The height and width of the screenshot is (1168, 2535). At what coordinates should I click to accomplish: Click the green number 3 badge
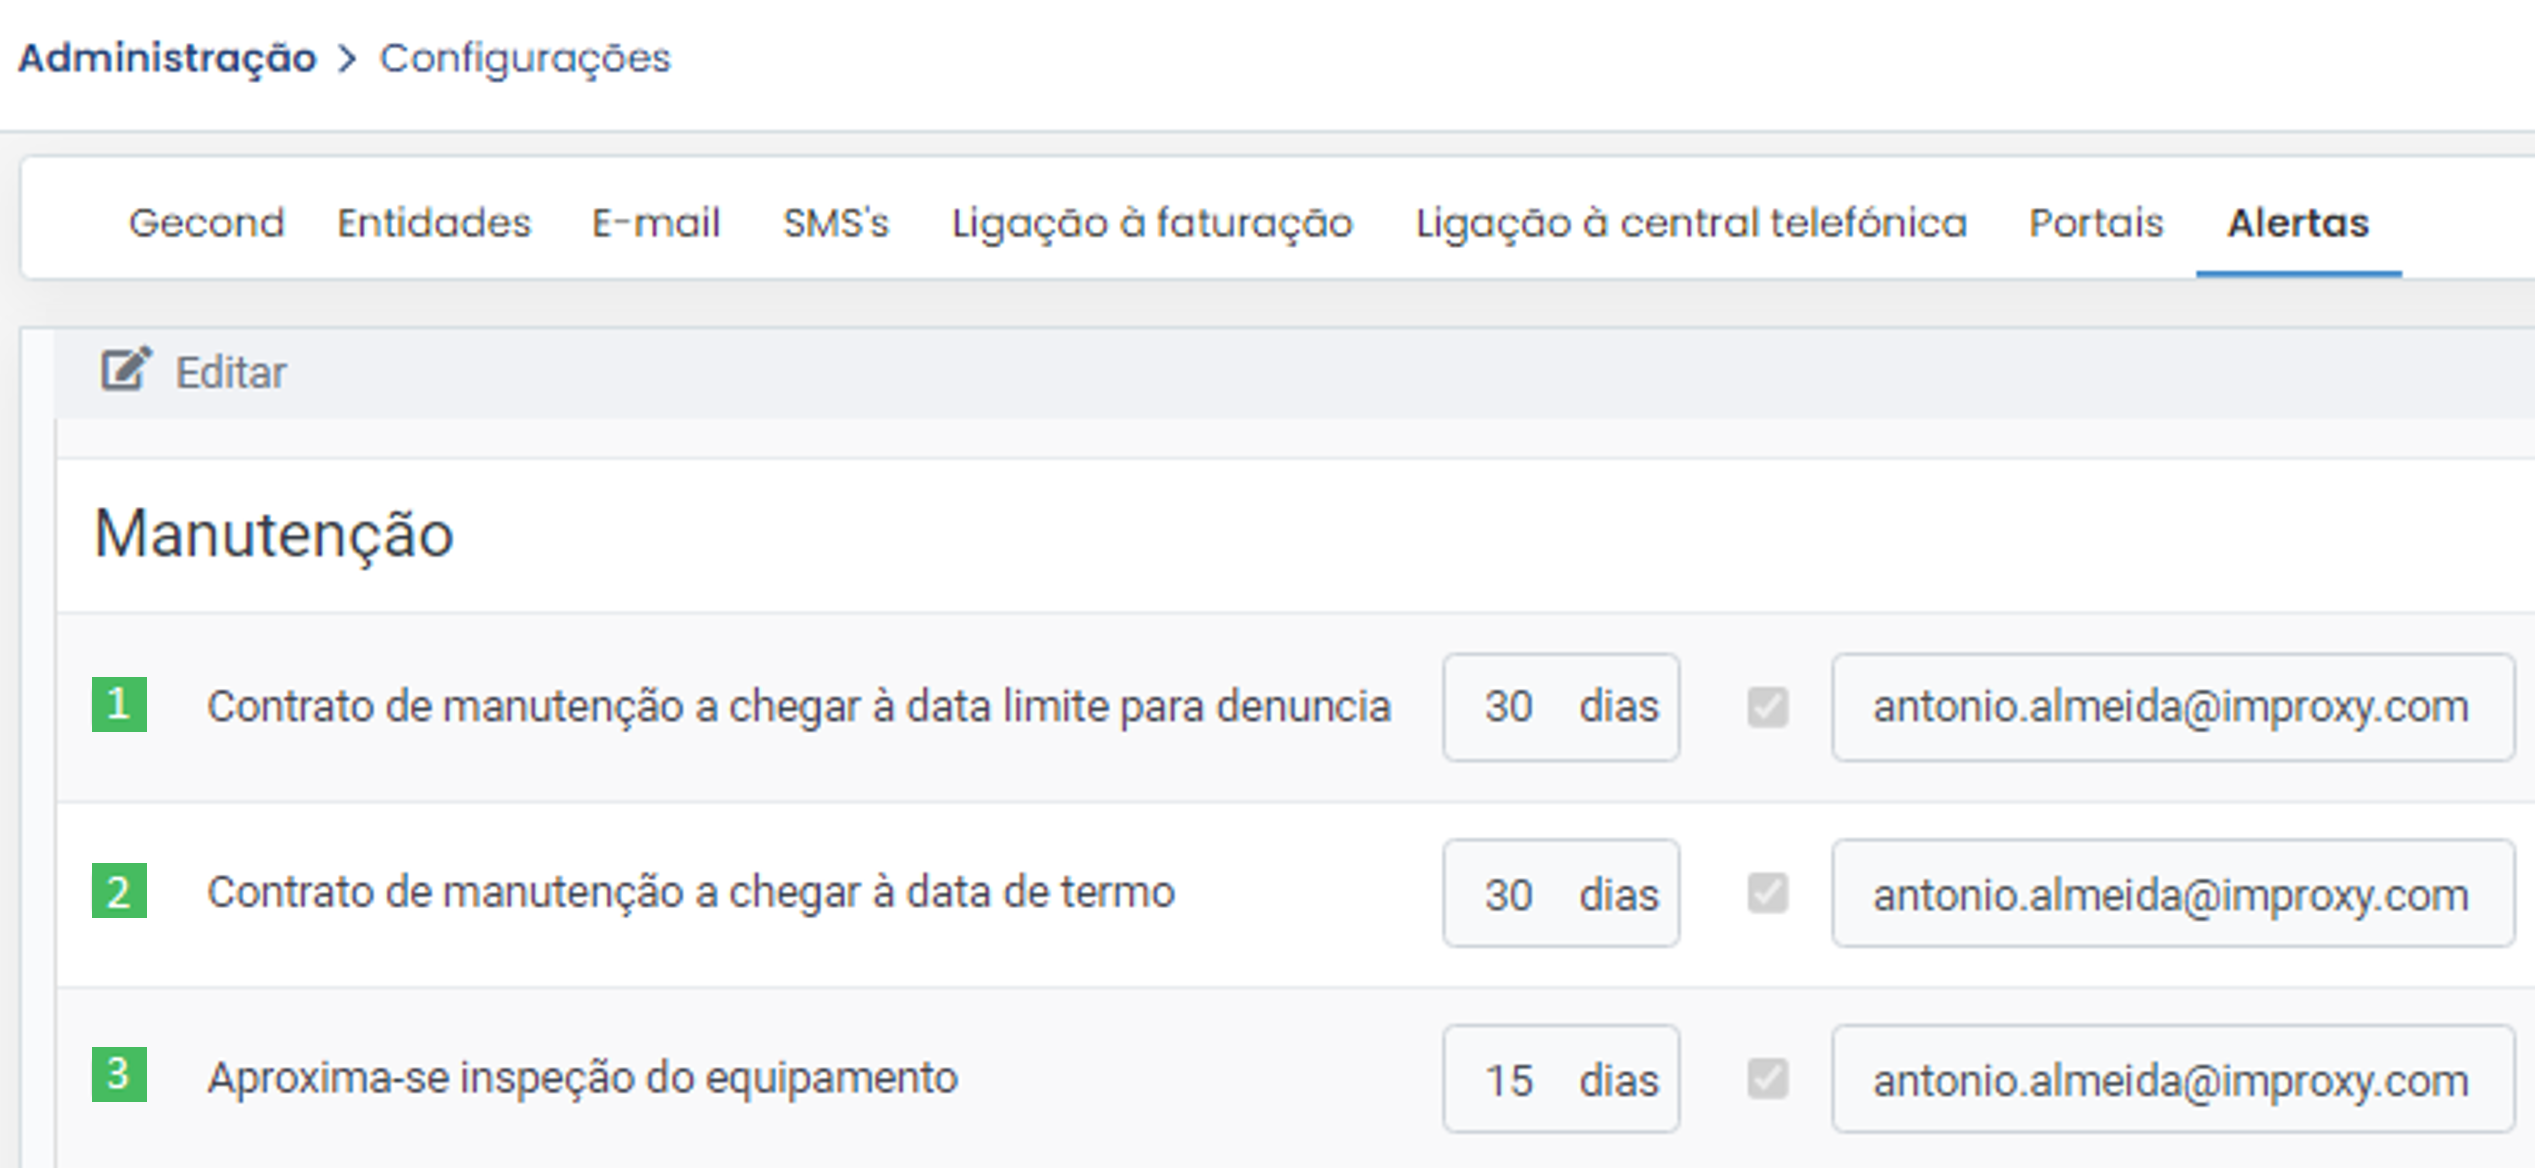tap(119, 1075)
